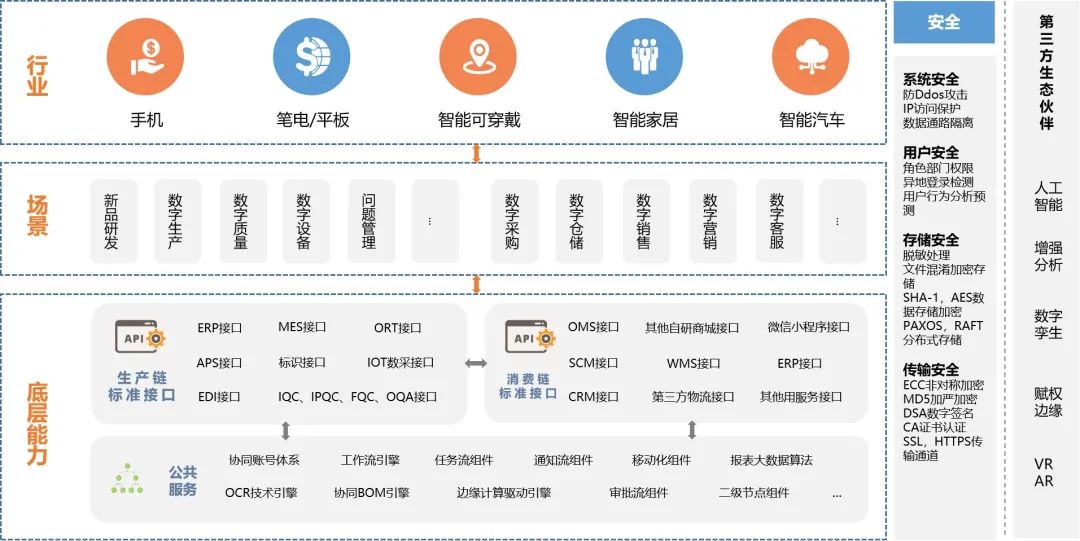The width and height of the screenshot is (1080, 541).
Task: Select ERP接口 in the 消费链 panel
Action: [x=800, y=363]
